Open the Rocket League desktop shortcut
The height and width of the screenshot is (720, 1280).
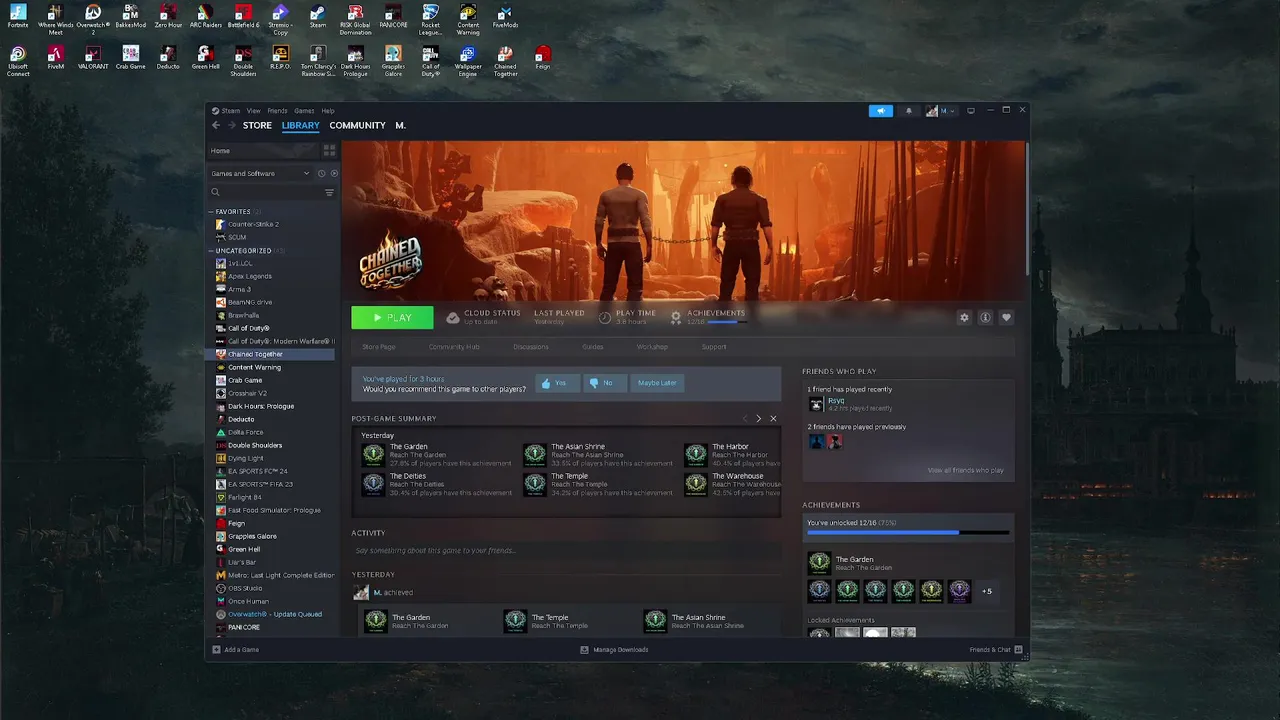[430, 19]
